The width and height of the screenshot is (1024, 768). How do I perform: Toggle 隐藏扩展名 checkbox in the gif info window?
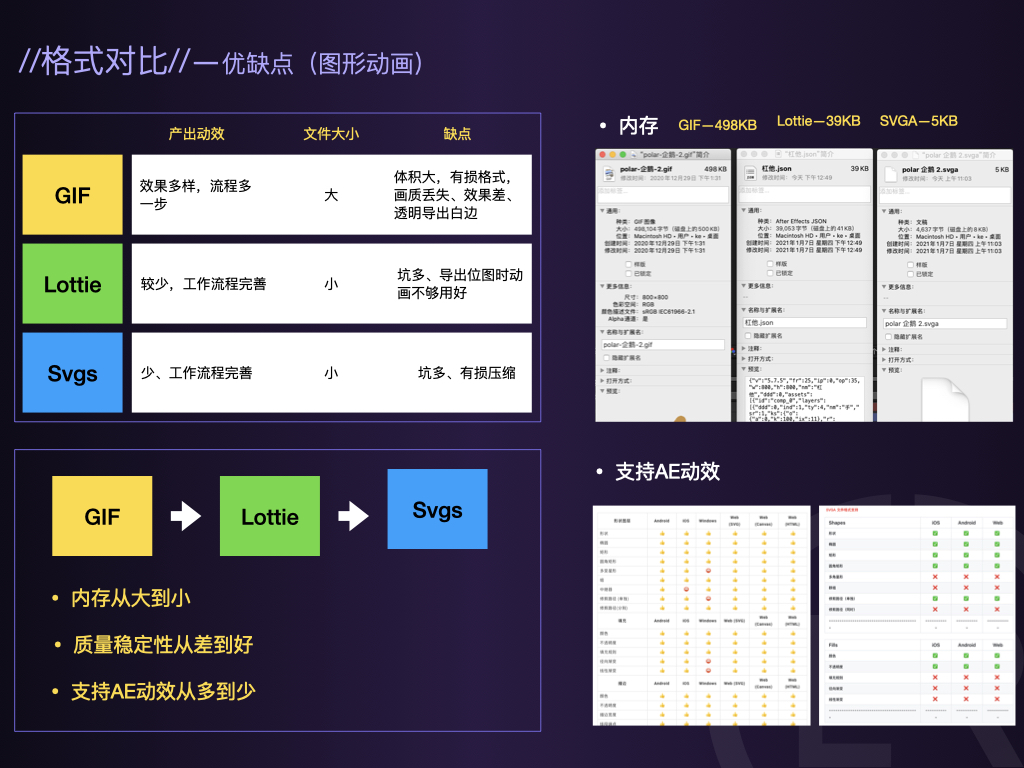tap(606, 358)
